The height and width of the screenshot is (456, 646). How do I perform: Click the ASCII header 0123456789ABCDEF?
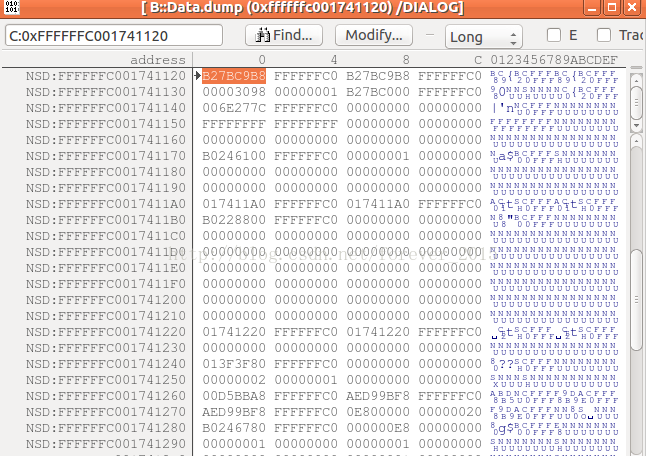[x=554, y=60]
